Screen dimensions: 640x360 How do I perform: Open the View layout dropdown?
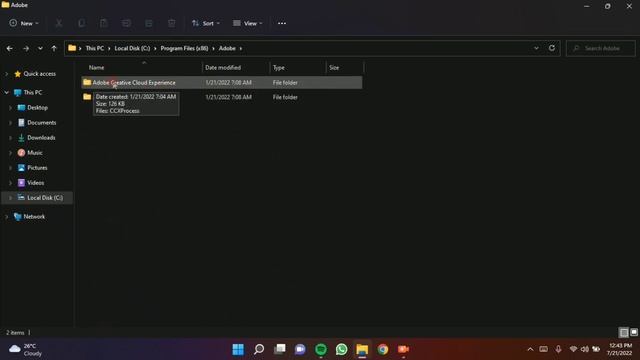tap(247, 23)
